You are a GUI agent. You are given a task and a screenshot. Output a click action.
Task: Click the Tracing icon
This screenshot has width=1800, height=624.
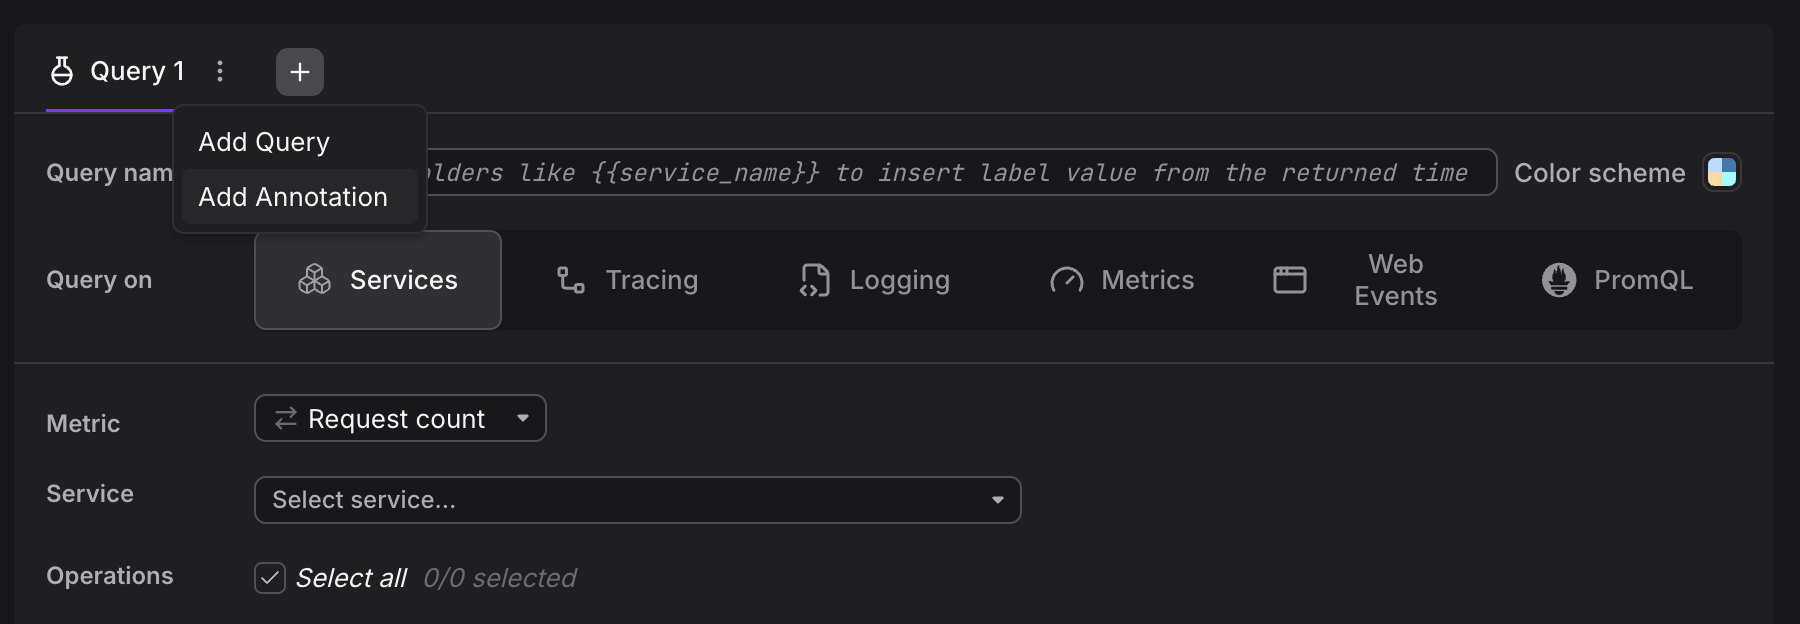click(x=568, y=280)
